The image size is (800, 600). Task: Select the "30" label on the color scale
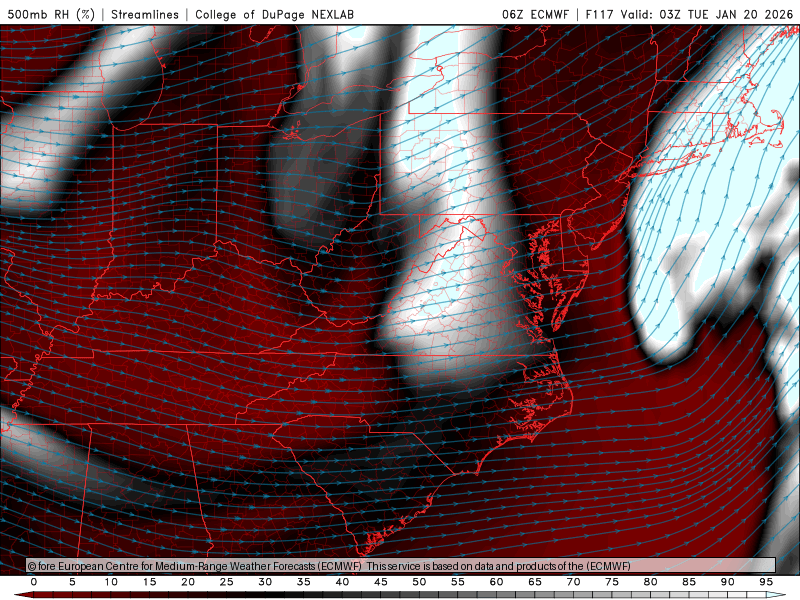coord(265,582)
